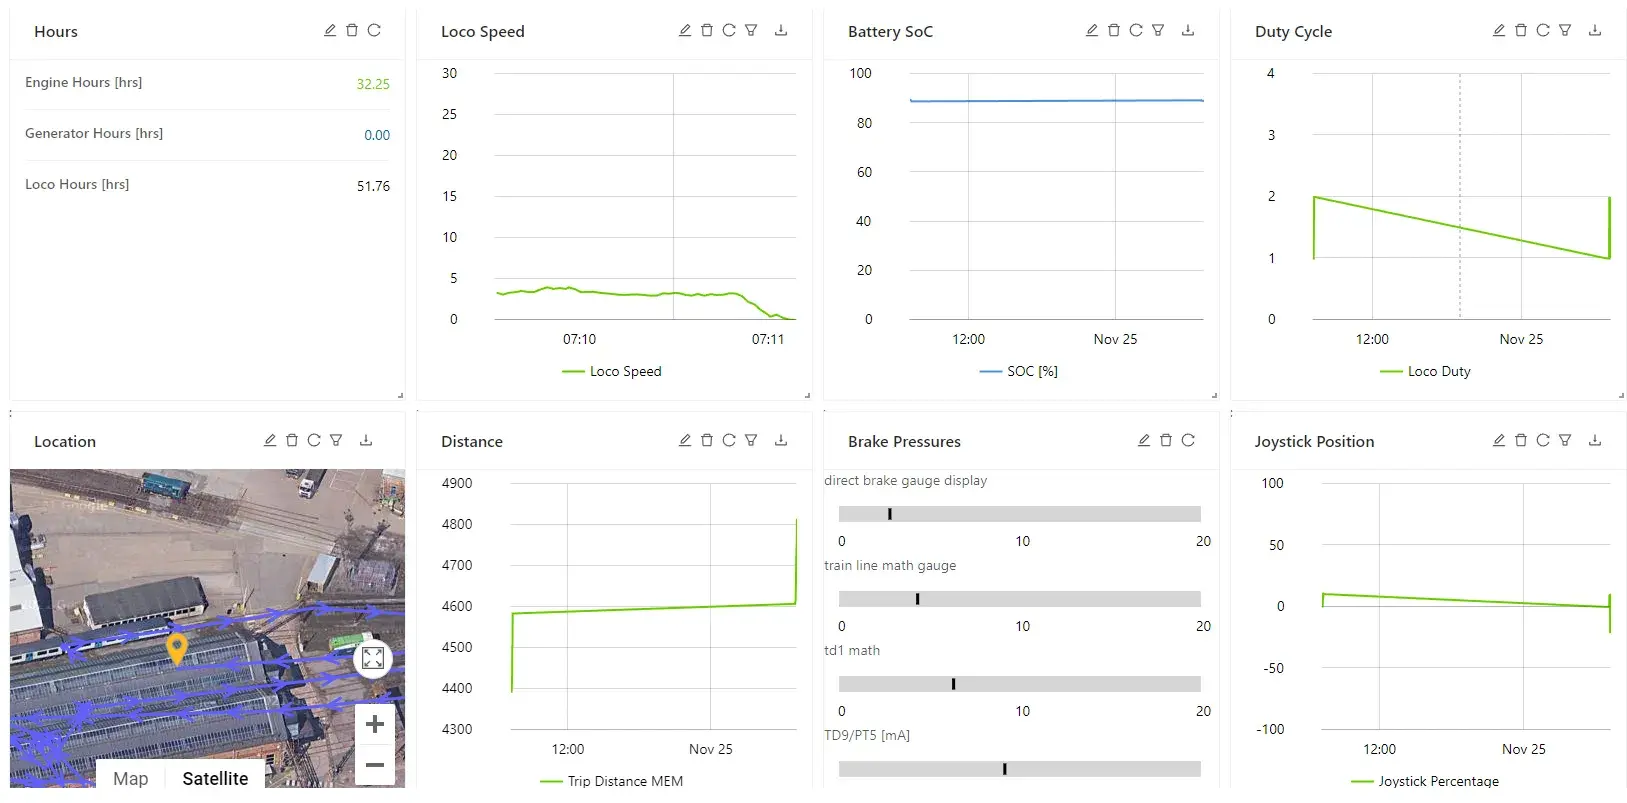Refresh the Hours panel
The image size is (1627, 803).
[x=374, y=31]
